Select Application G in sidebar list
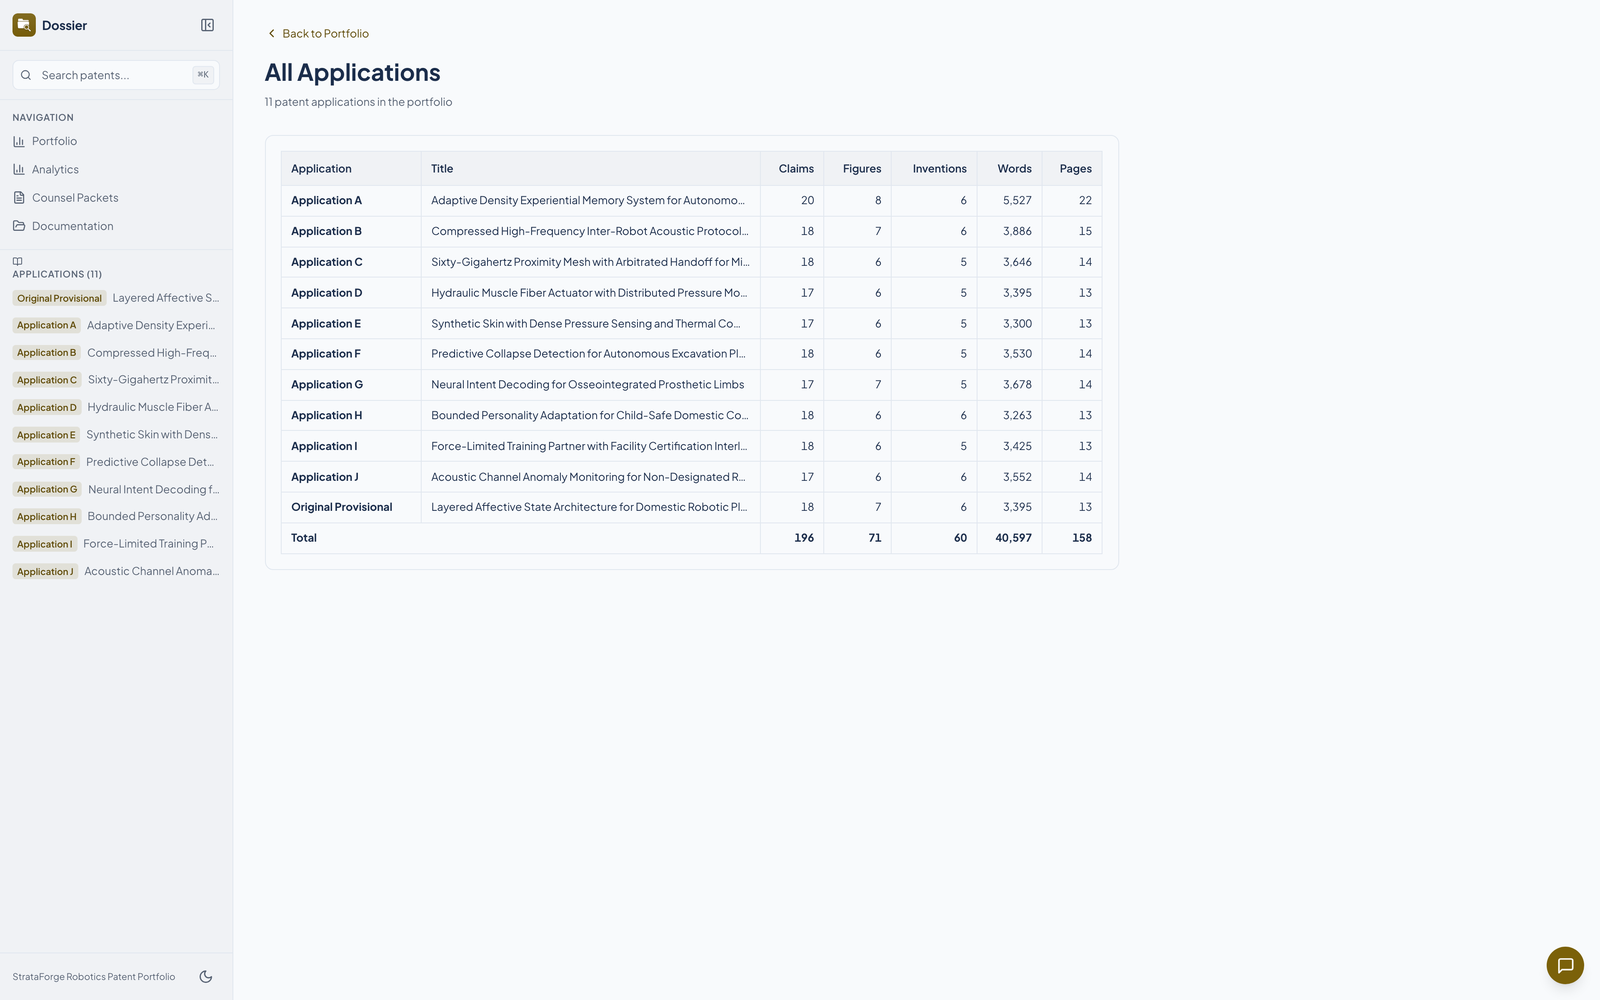Screen dimensions: 1600x1000 (x=116, y=489)
